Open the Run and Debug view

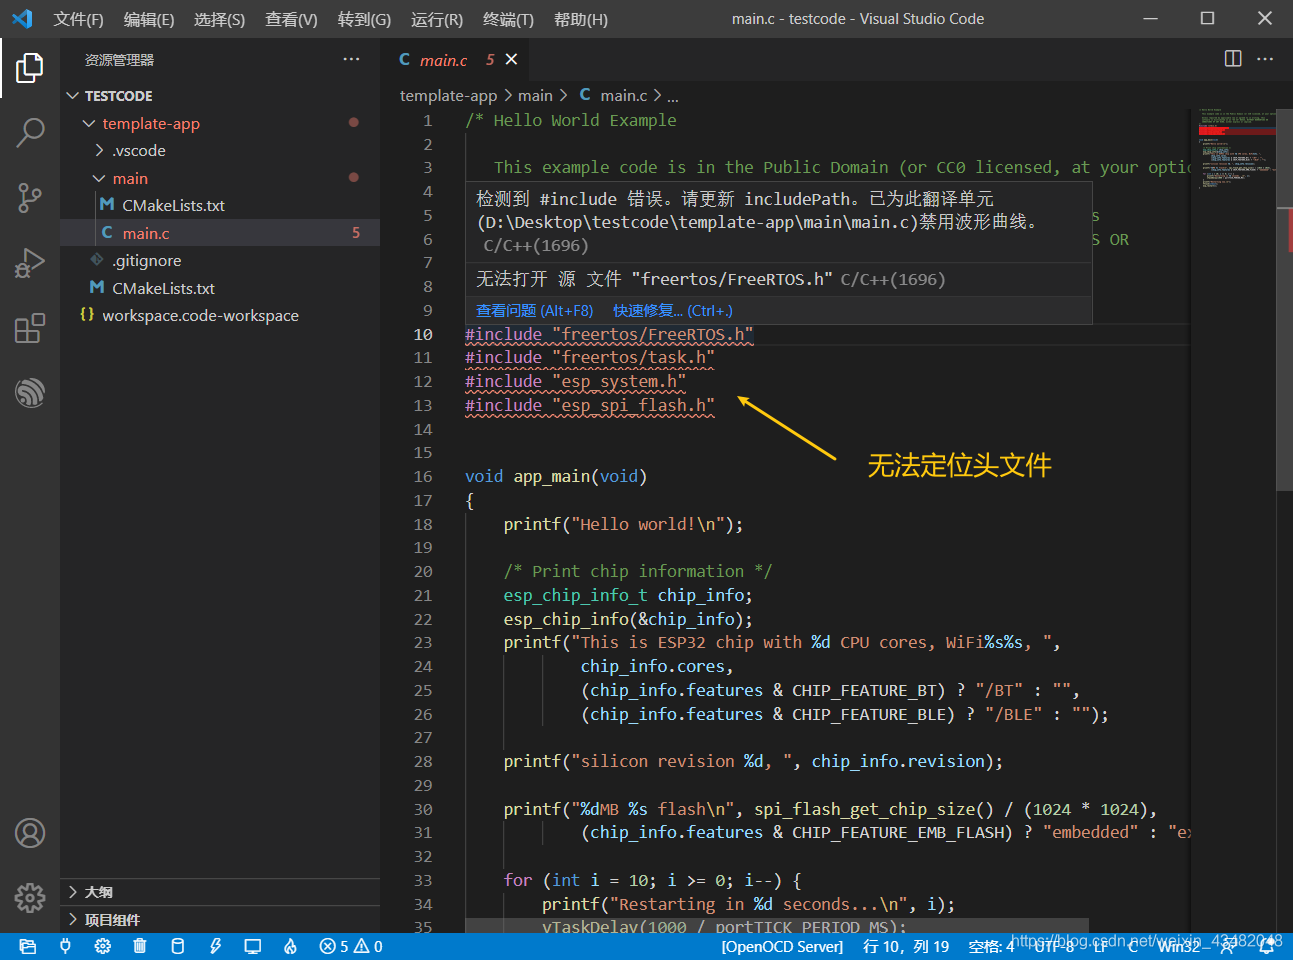(30, 263)
